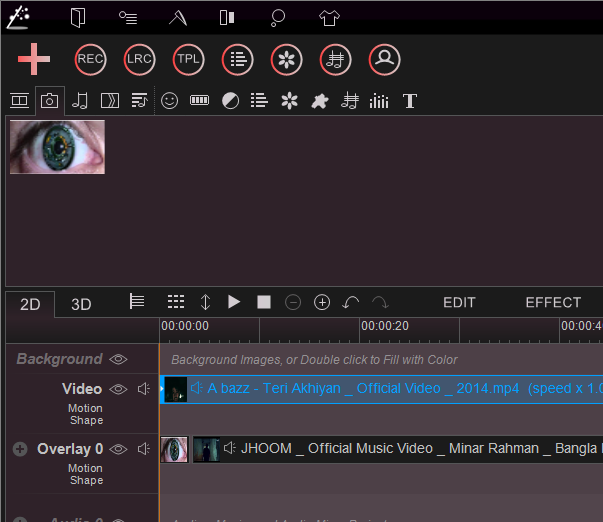The image size is (603, 522).
Task: Click the red circular flower effect button
Action: (x=287, y=60)
